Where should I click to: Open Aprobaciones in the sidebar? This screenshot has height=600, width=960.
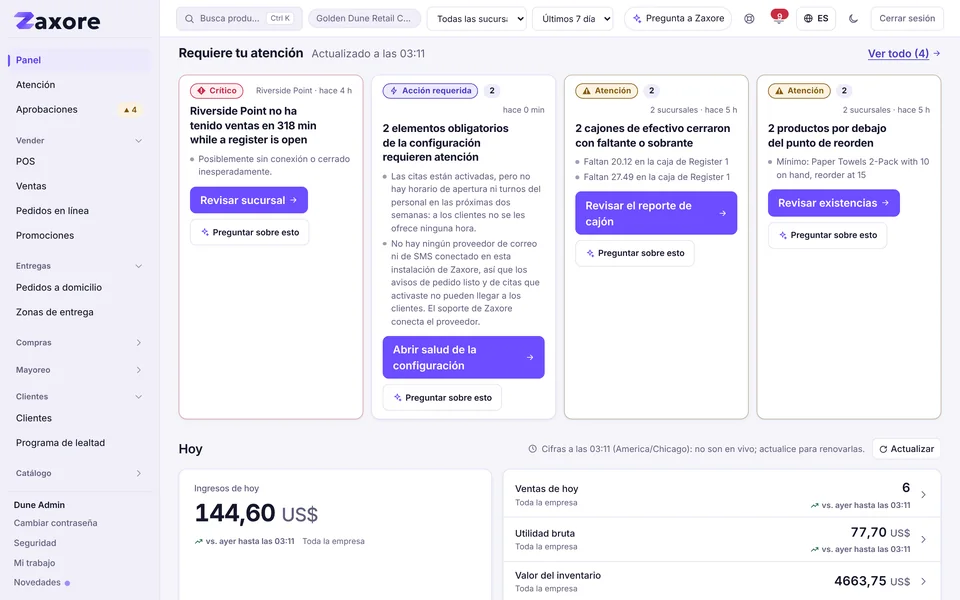click(80, 110)
